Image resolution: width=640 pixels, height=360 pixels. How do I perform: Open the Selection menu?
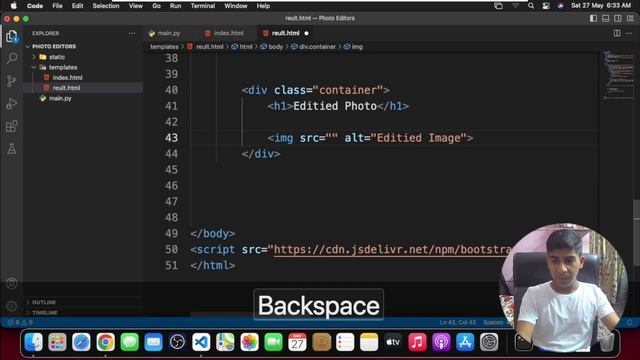coord(106,6)
